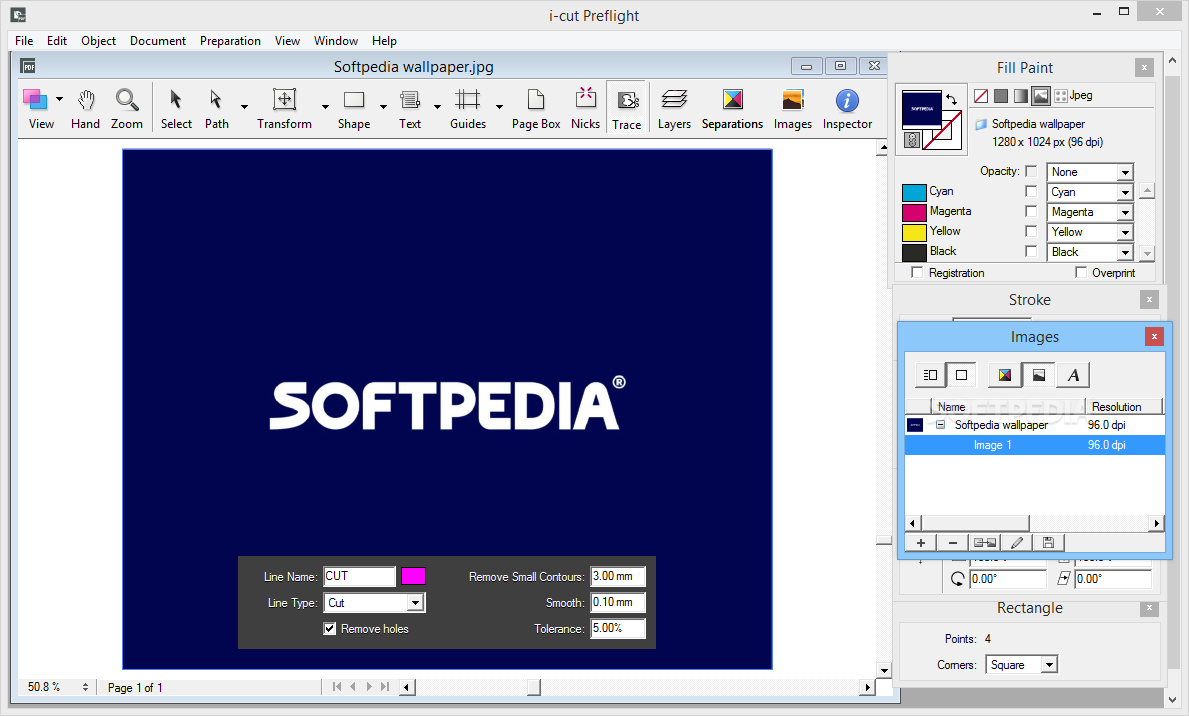Open the Layers panel
The width and height of the screenshot is (1189, 716).
(674, 108)
